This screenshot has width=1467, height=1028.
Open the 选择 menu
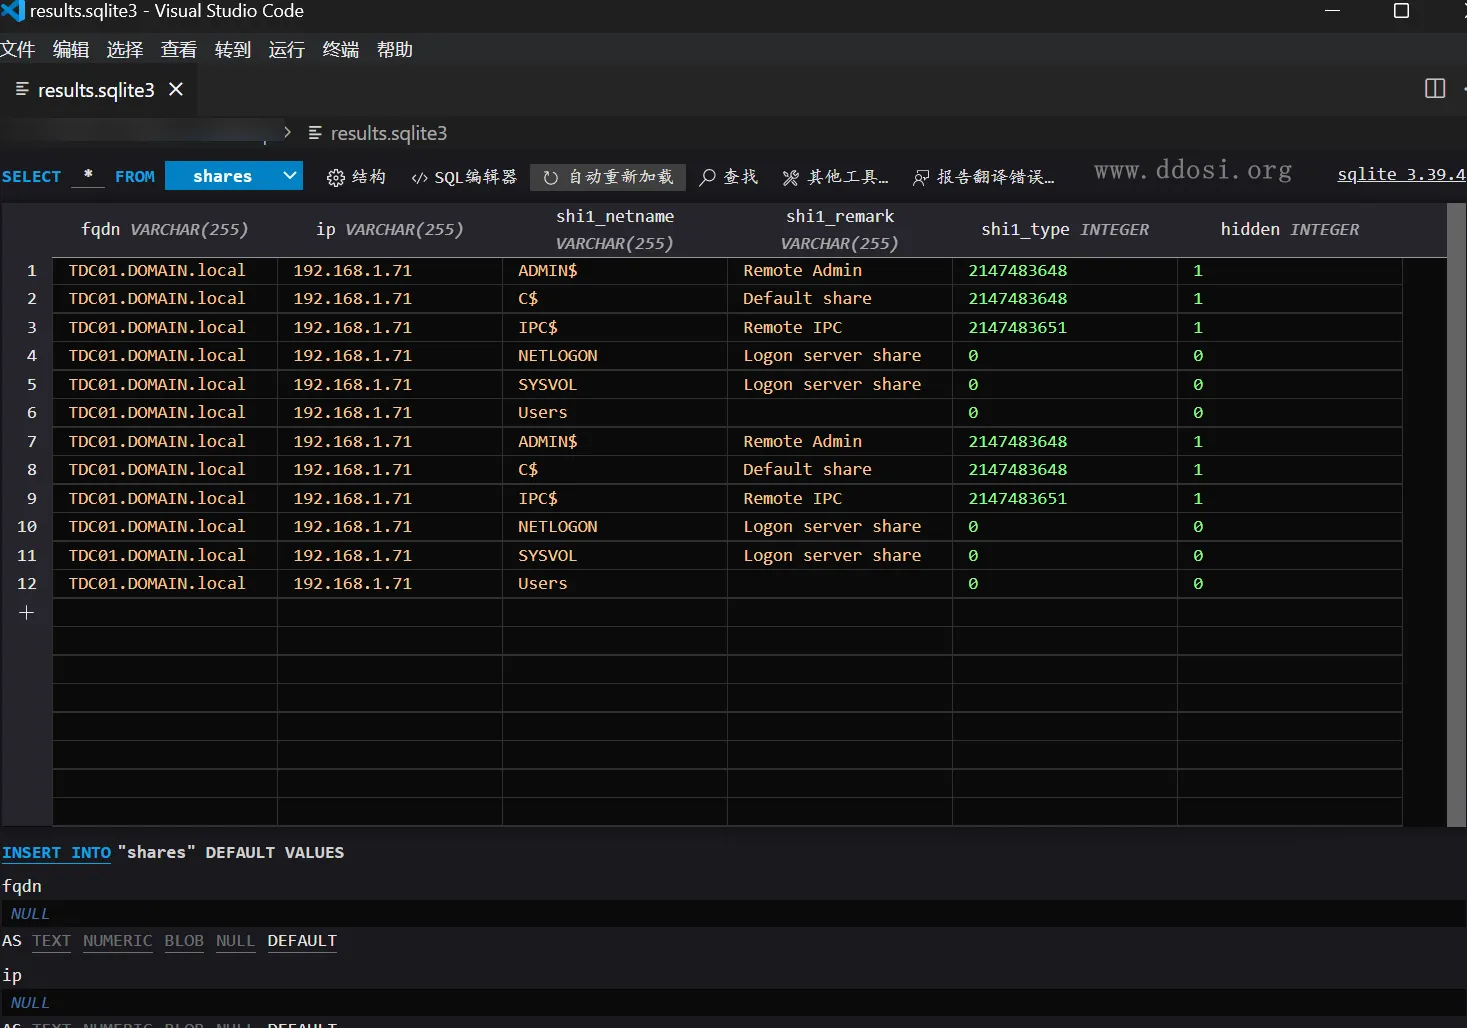tap(125, 49)
